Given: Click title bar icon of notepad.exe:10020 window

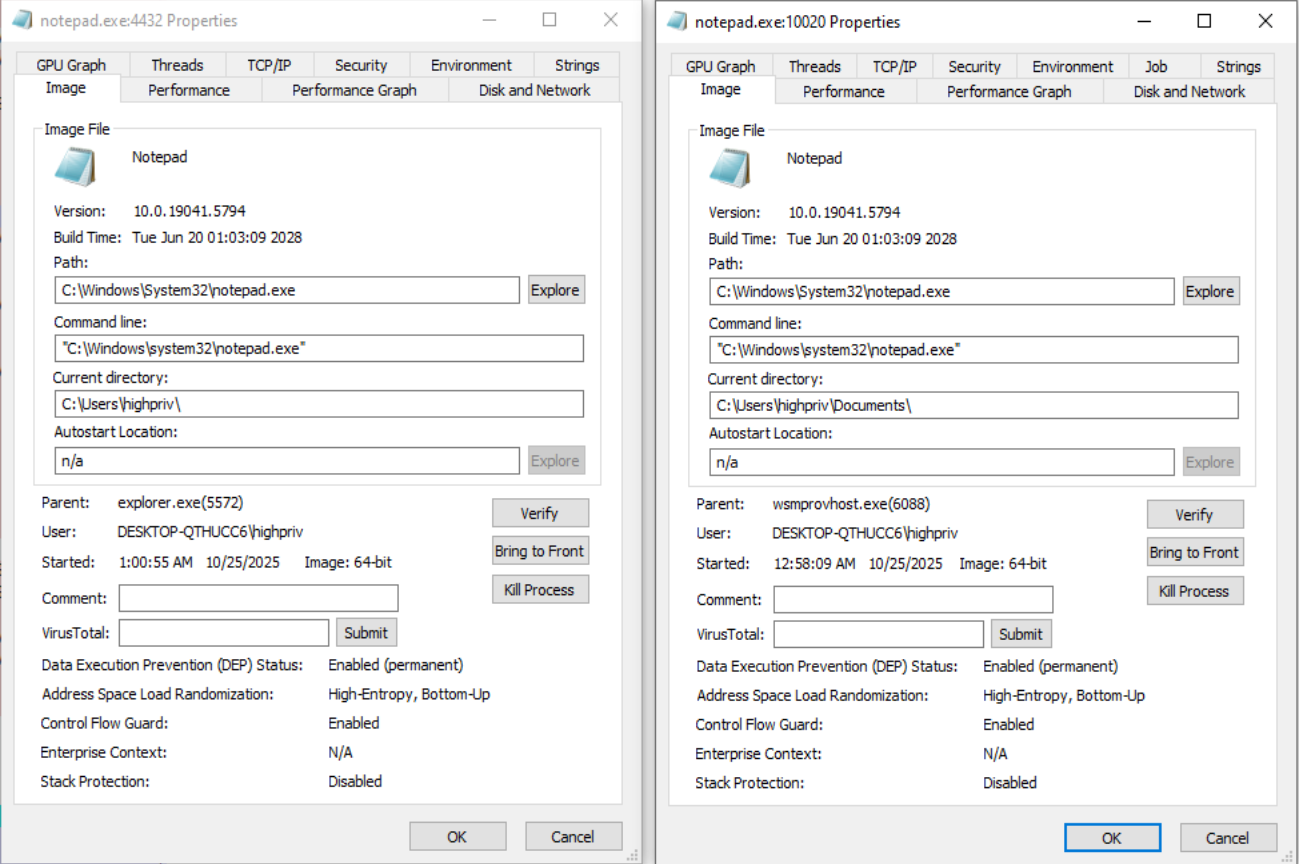Looking at the screenshot, I should point(677,21).
